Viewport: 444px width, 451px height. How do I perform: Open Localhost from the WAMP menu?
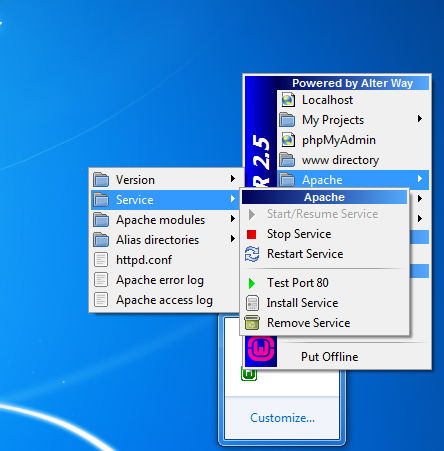point(353,100)
